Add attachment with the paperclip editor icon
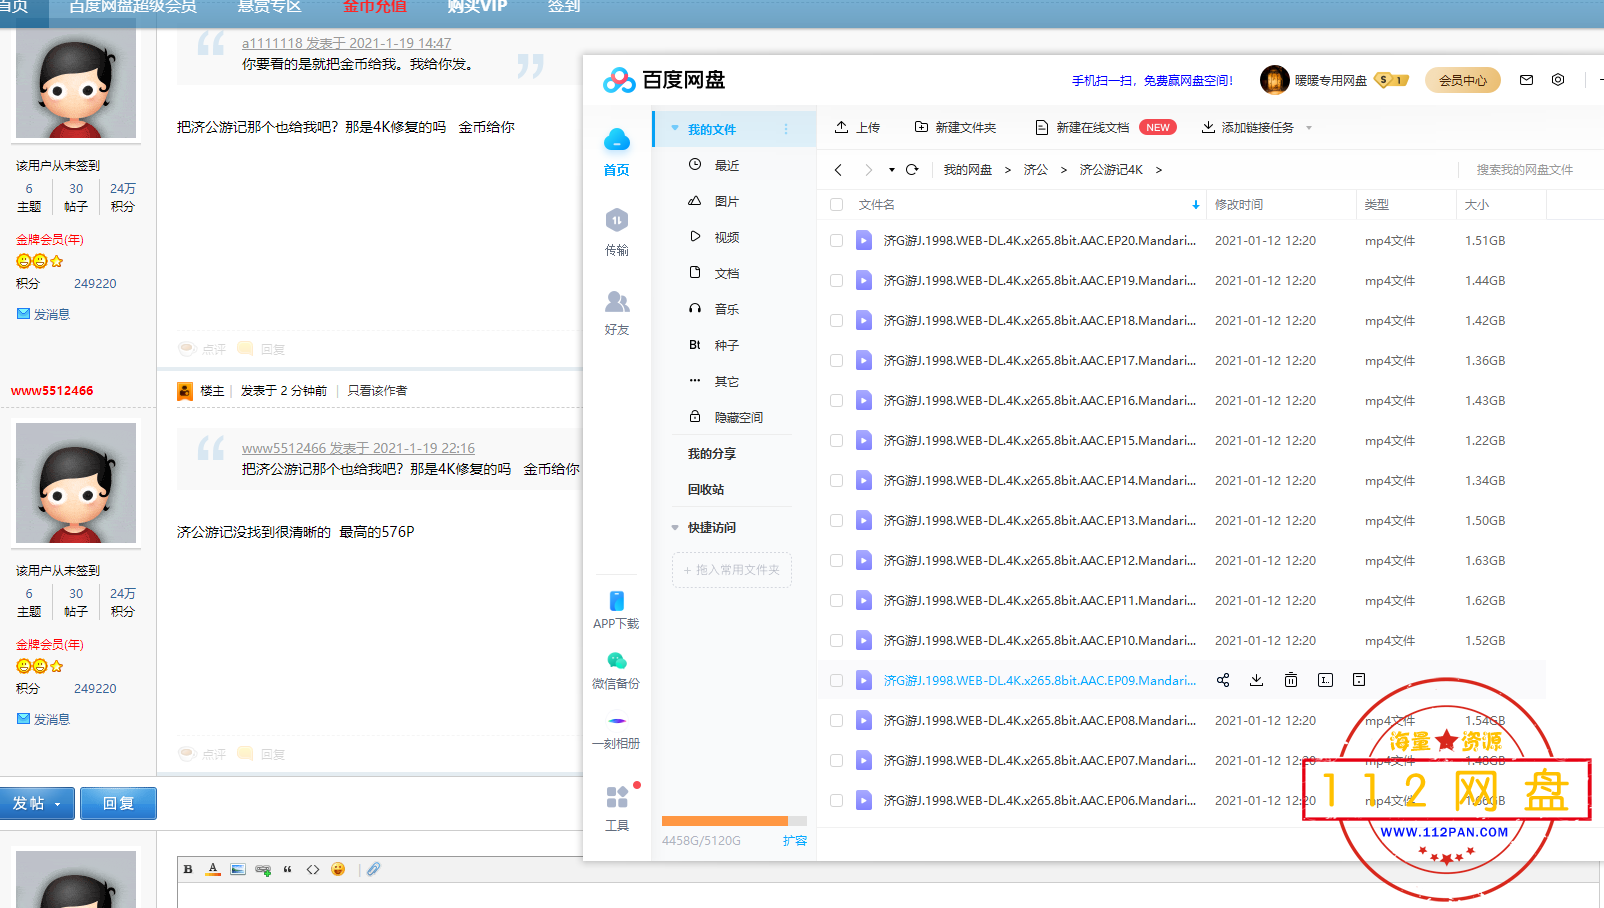This screenshot has height=908, width=1604. pyautogui.click(x=373, y=869)
